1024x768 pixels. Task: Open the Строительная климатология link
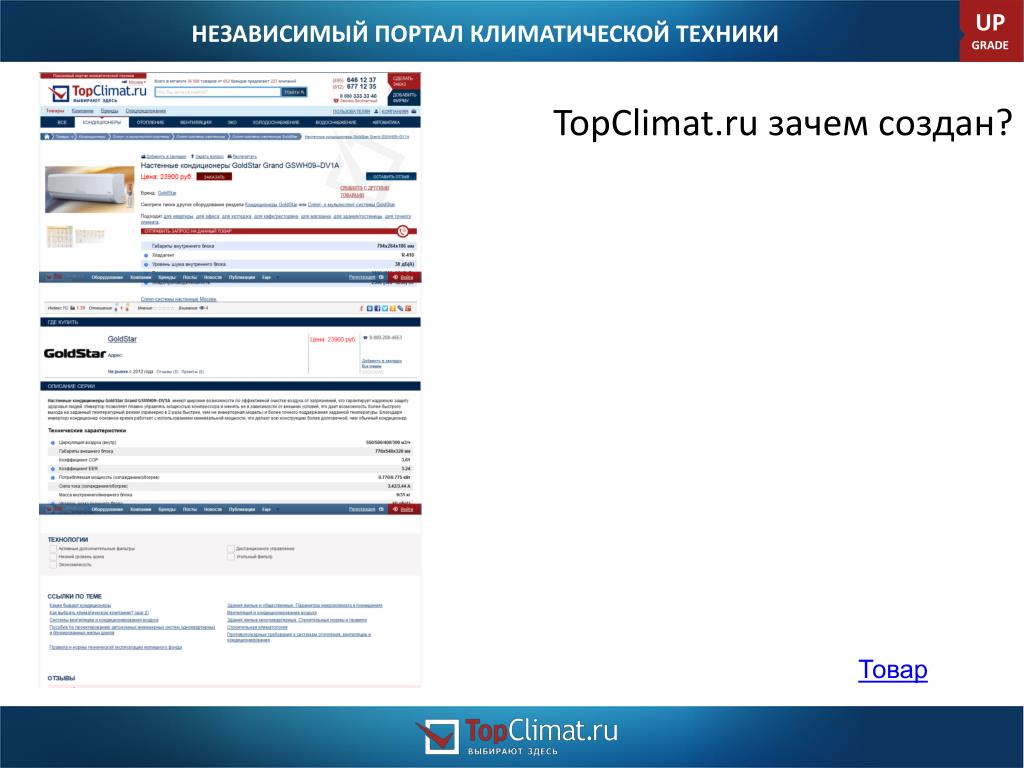(257, 627)
